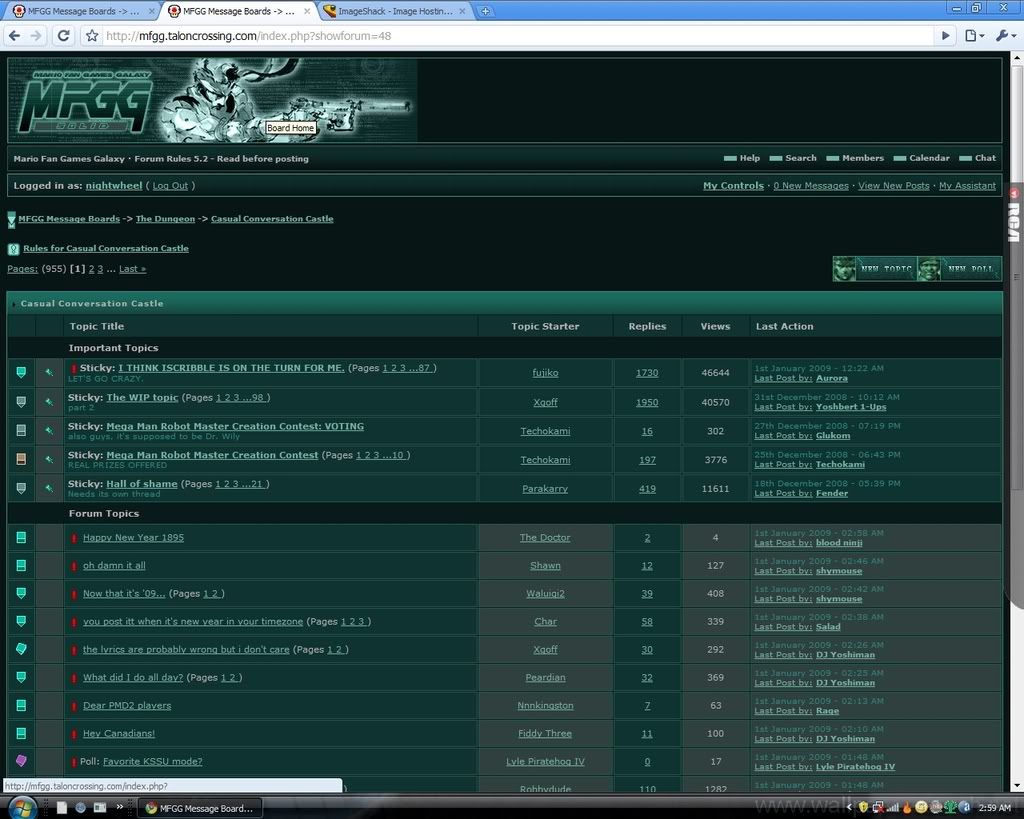Viewport: 1024px width, 819px height.
Task: Click the MFGG banner logo for Board Home
Action: point(212,100)
